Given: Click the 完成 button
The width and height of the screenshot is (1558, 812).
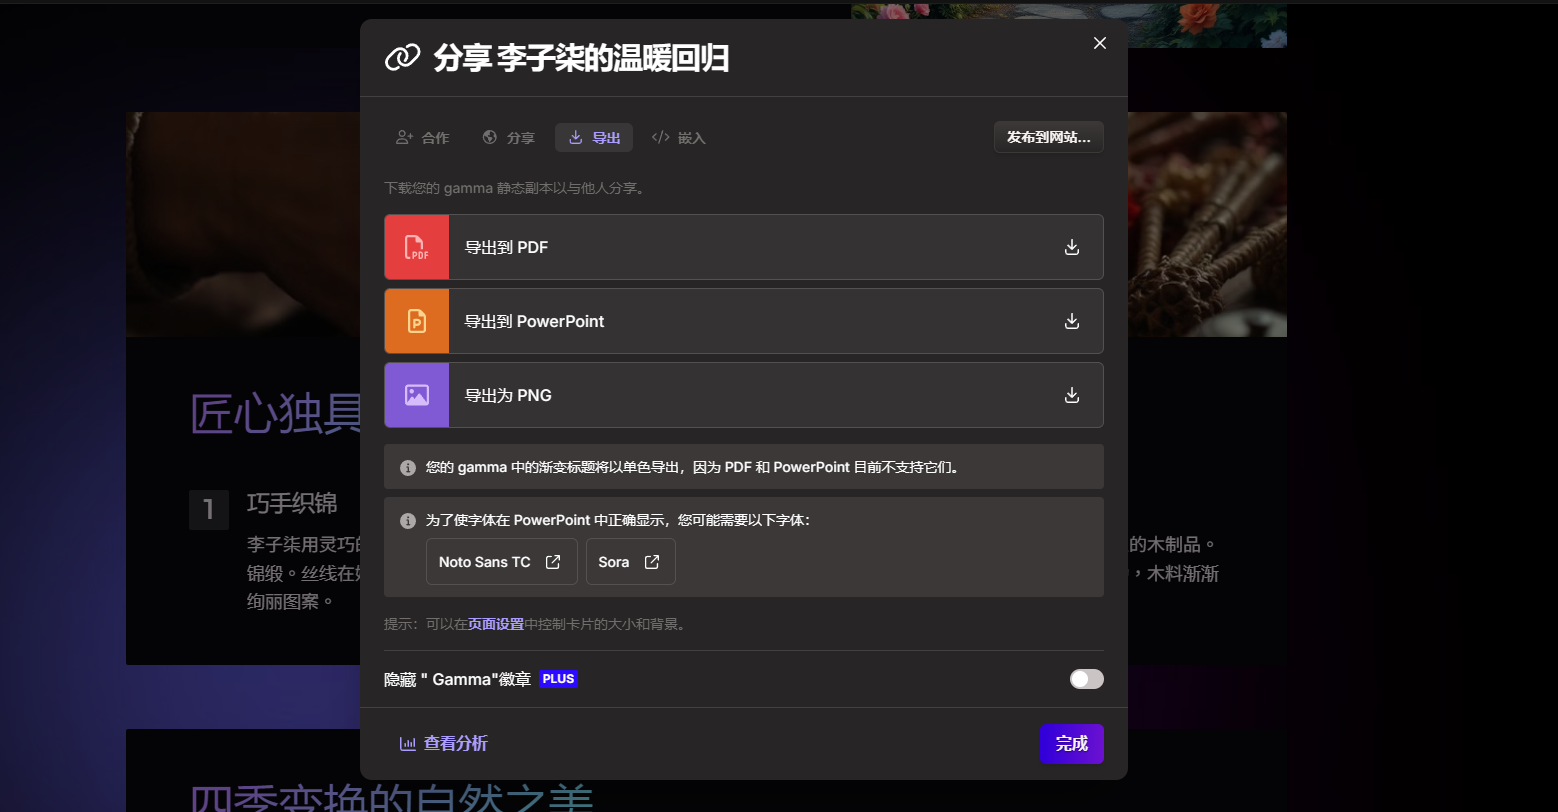Looking at the screenshot, I should coord(1072,743).
